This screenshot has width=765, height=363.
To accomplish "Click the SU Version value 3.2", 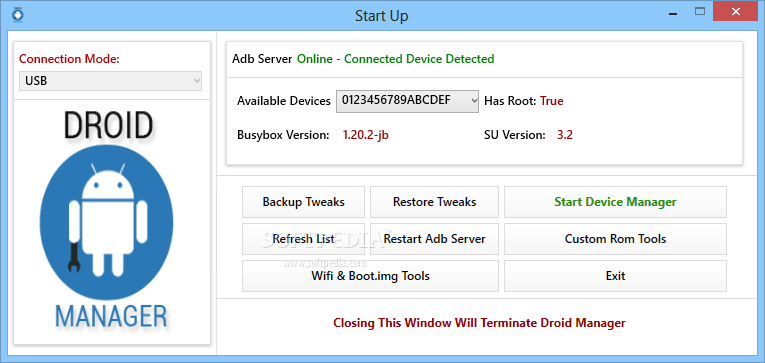I will click(564, 135).
